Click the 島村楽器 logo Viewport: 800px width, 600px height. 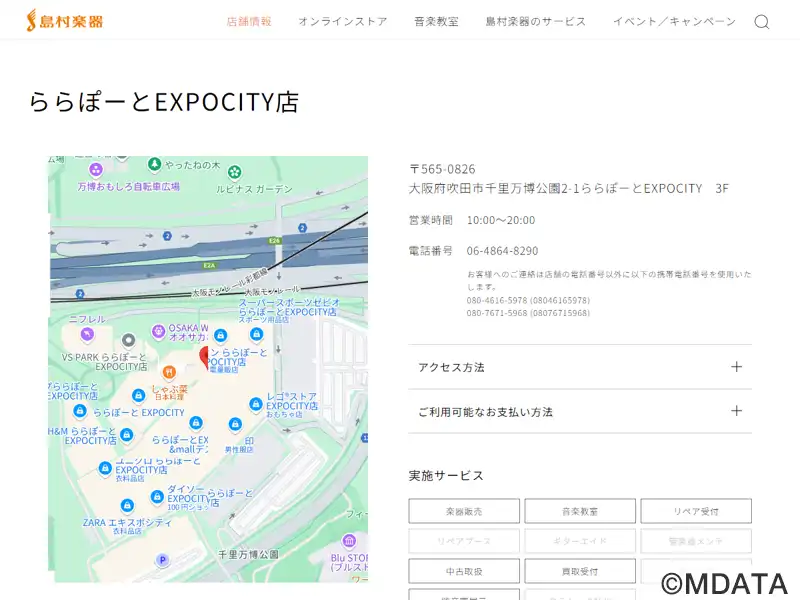(x=65, y=21)
